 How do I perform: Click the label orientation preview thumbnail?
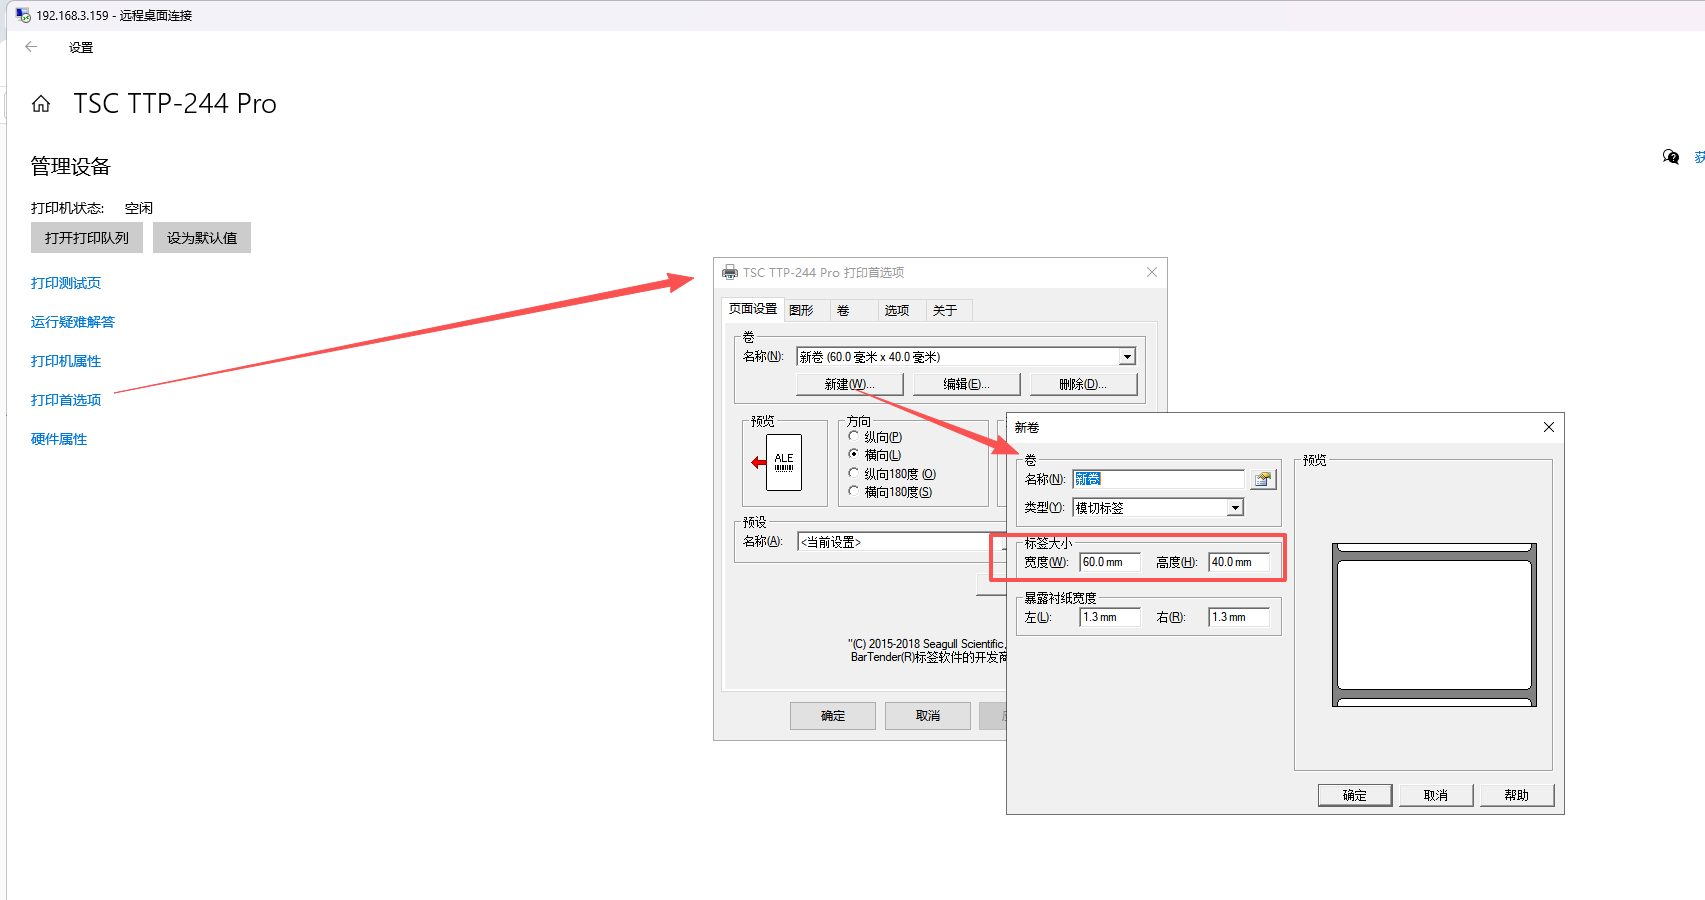(783, 462)
